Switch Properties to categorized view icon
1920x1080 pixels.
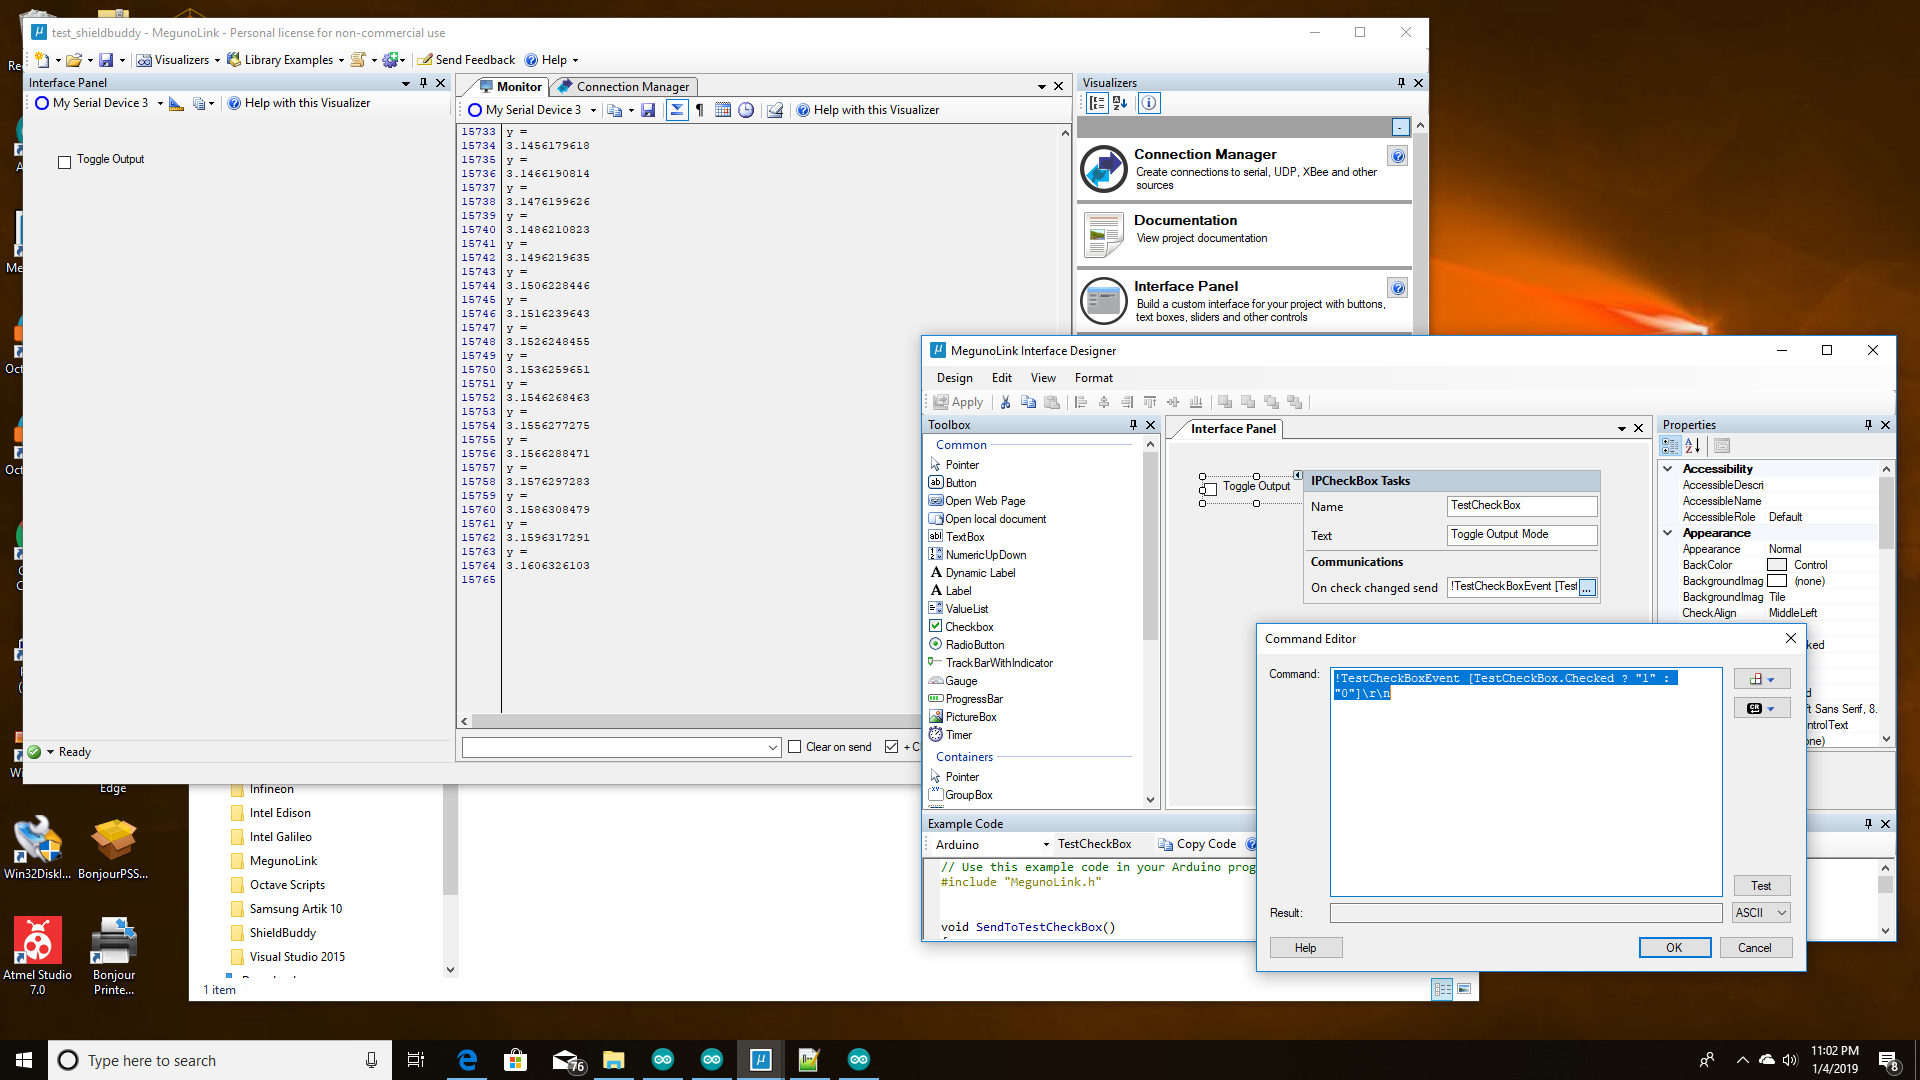[x=1670, y=446]
